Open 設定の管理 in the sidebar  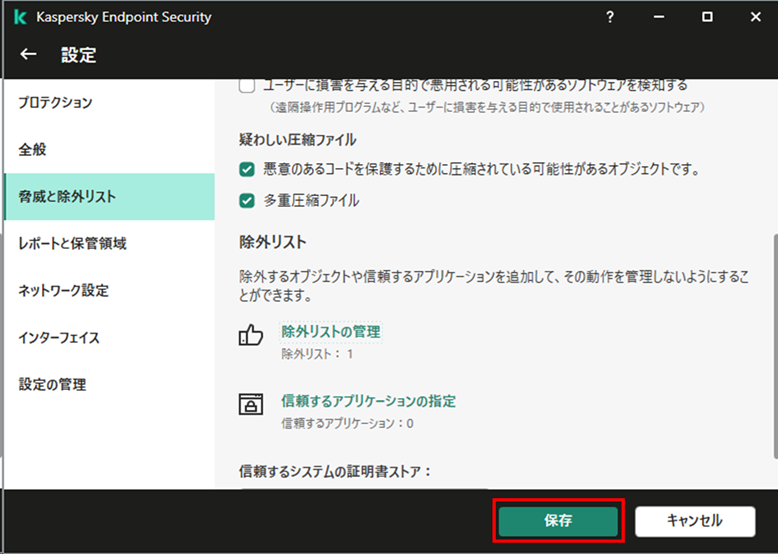[109, 384]
